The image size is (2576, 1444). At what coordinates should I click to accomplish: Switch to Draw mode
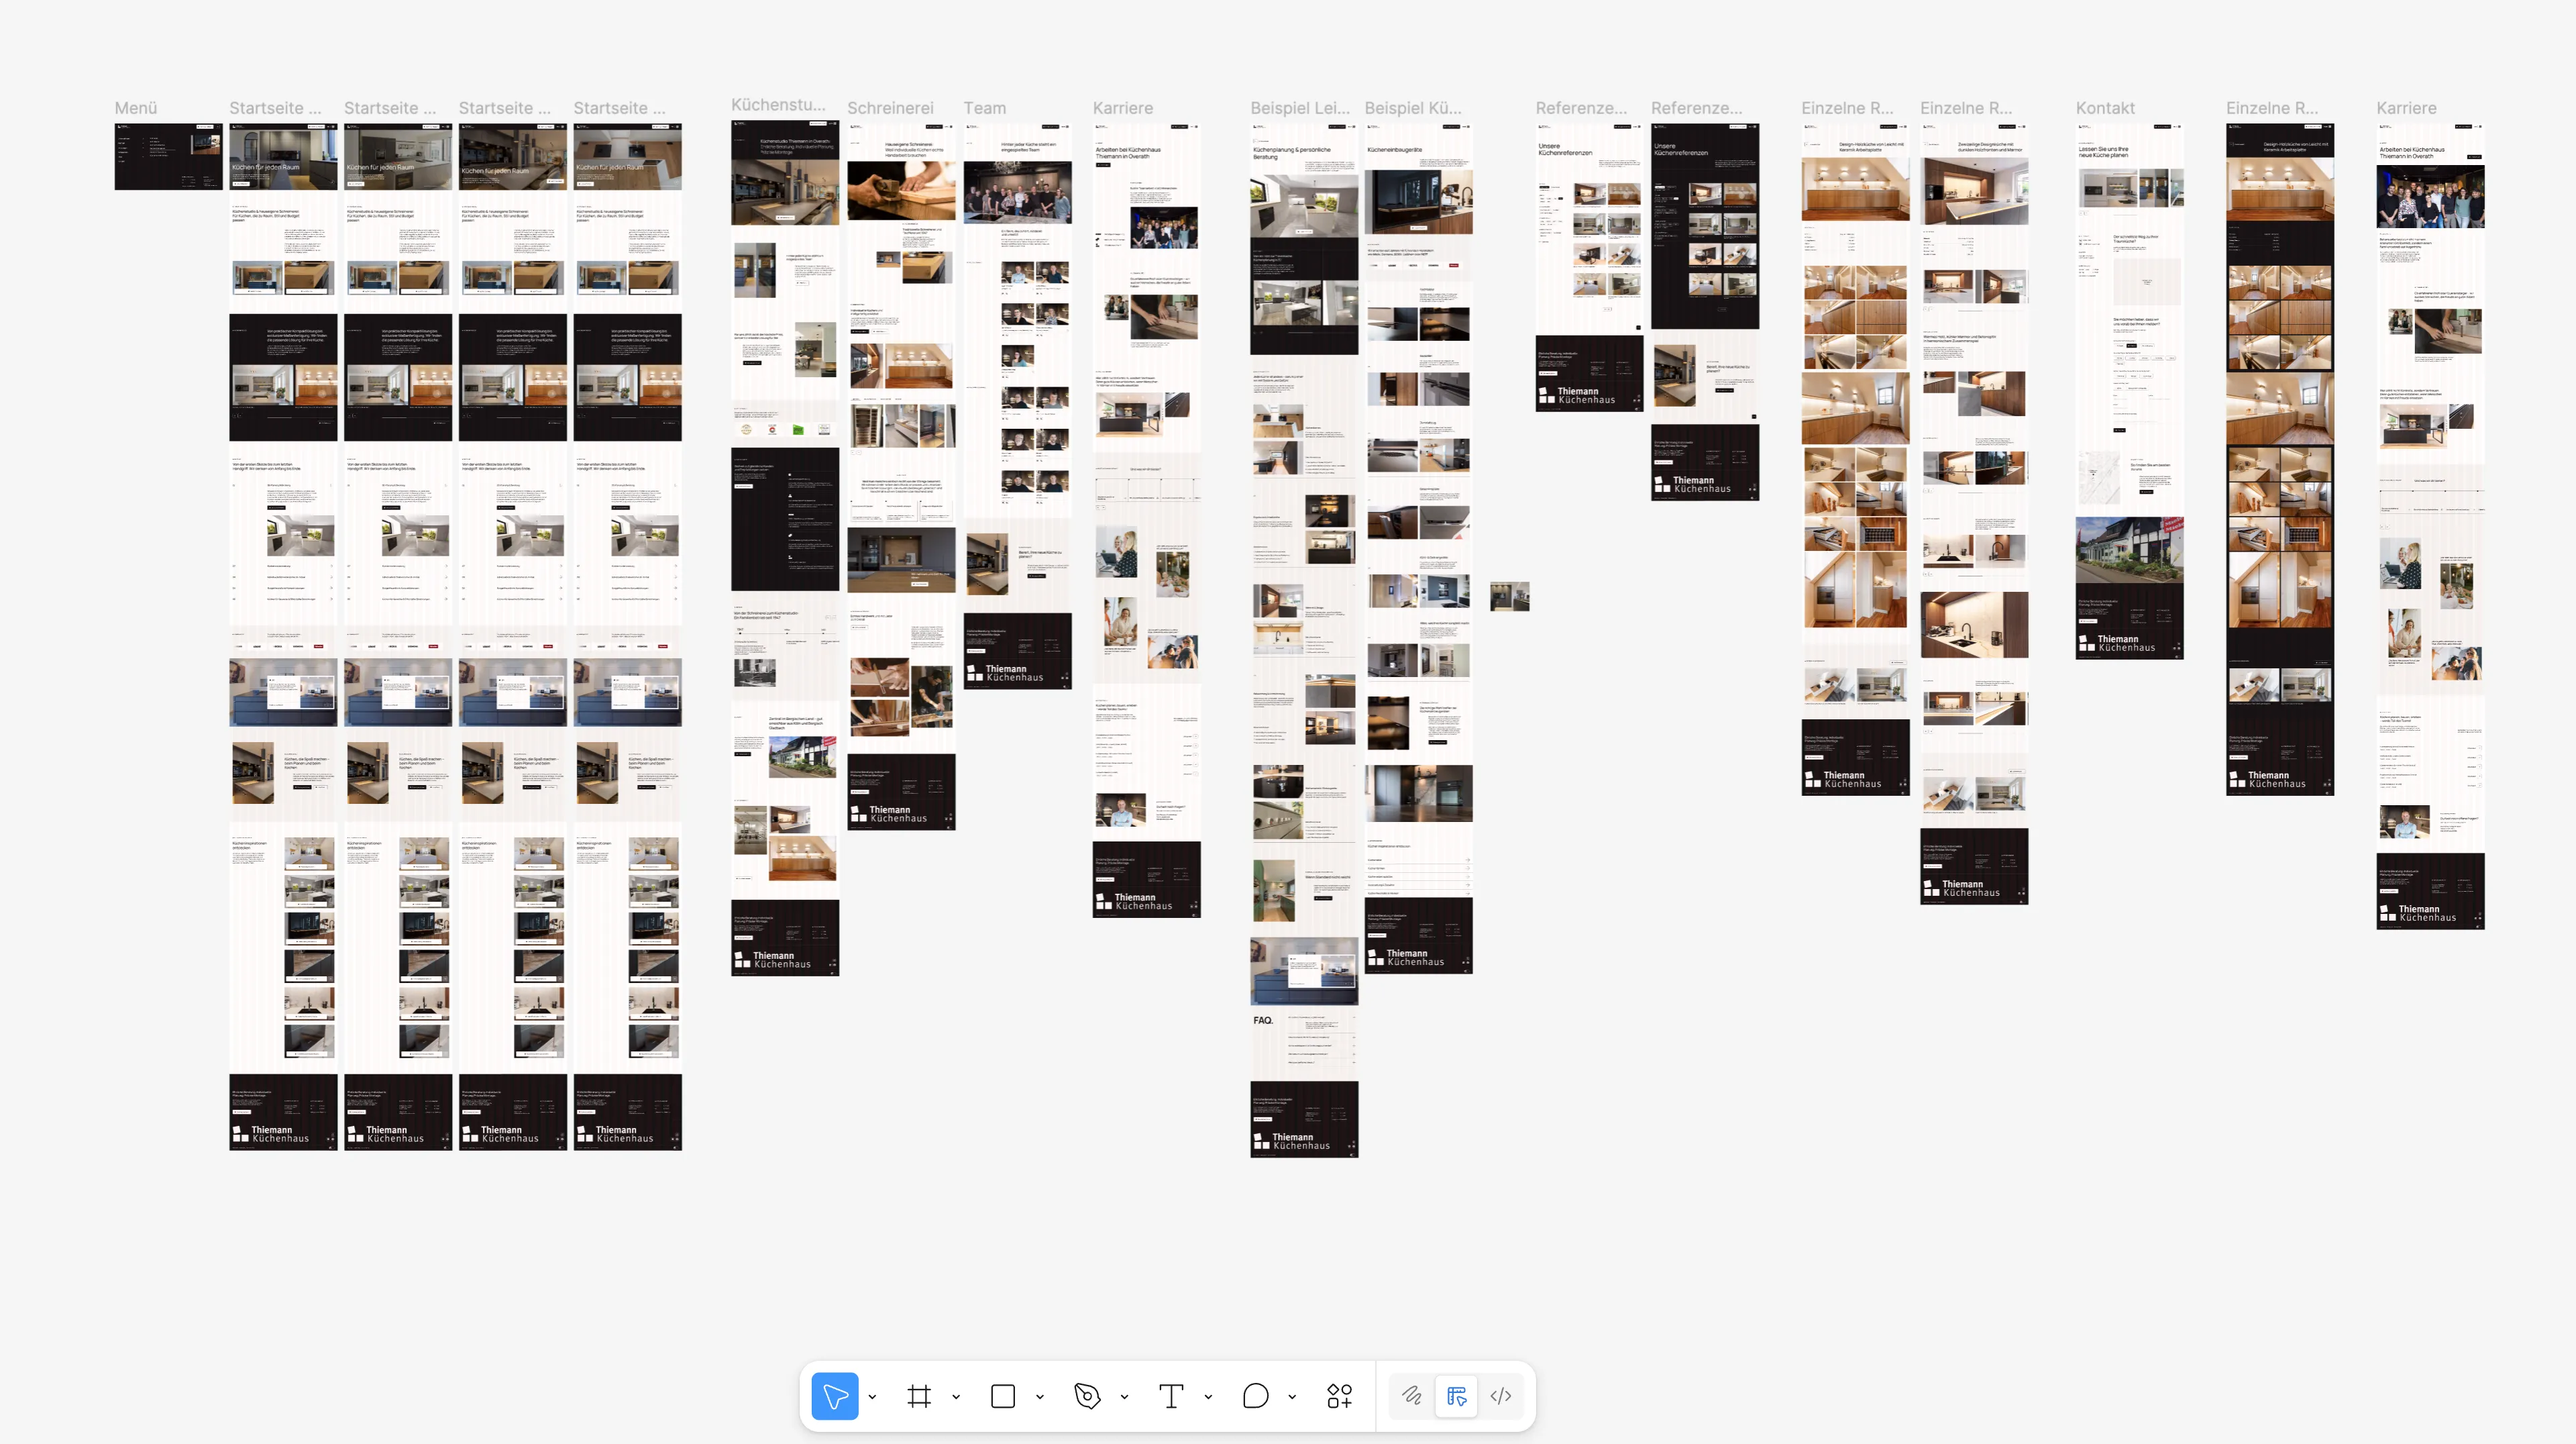(x=1411, y=1396)
